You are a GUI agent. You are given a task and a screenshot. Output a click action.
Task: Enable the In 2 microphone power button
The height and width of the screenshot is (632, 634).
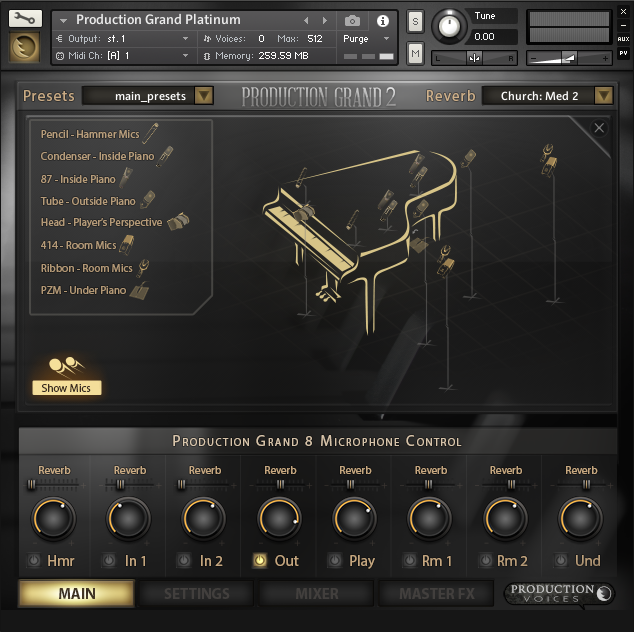point(184,560)
